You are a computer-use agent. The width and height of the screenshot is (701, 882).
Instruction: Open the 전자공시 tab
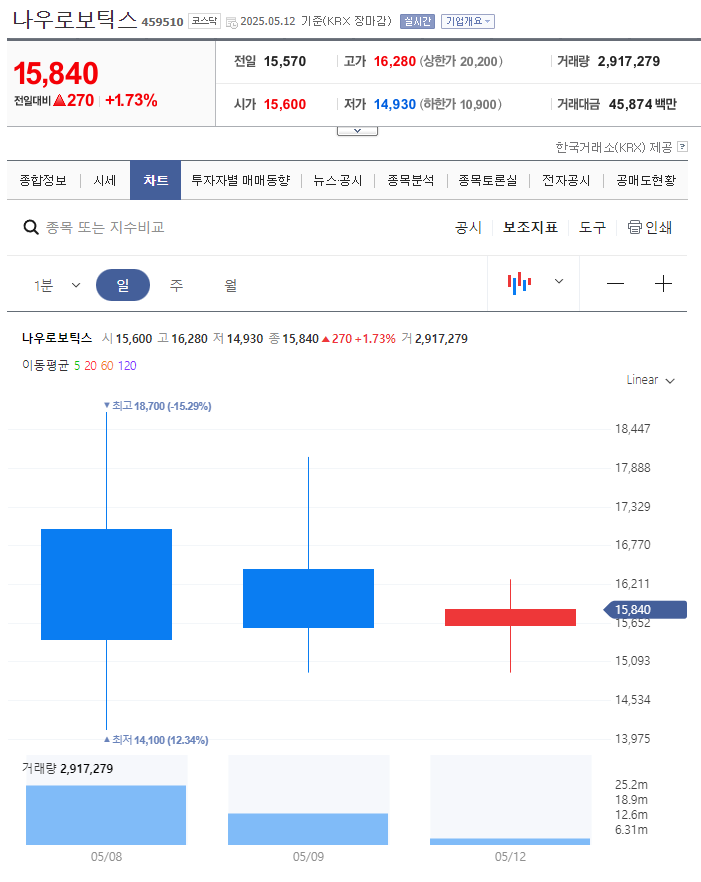click(x=566, y=181)
